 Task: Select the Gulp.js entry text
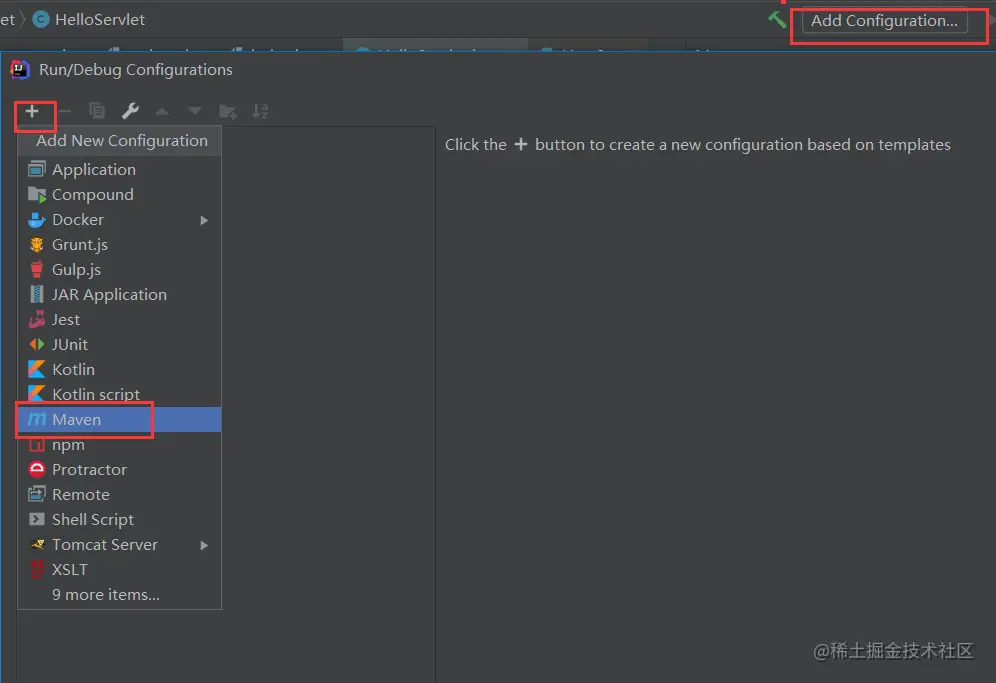76,269
